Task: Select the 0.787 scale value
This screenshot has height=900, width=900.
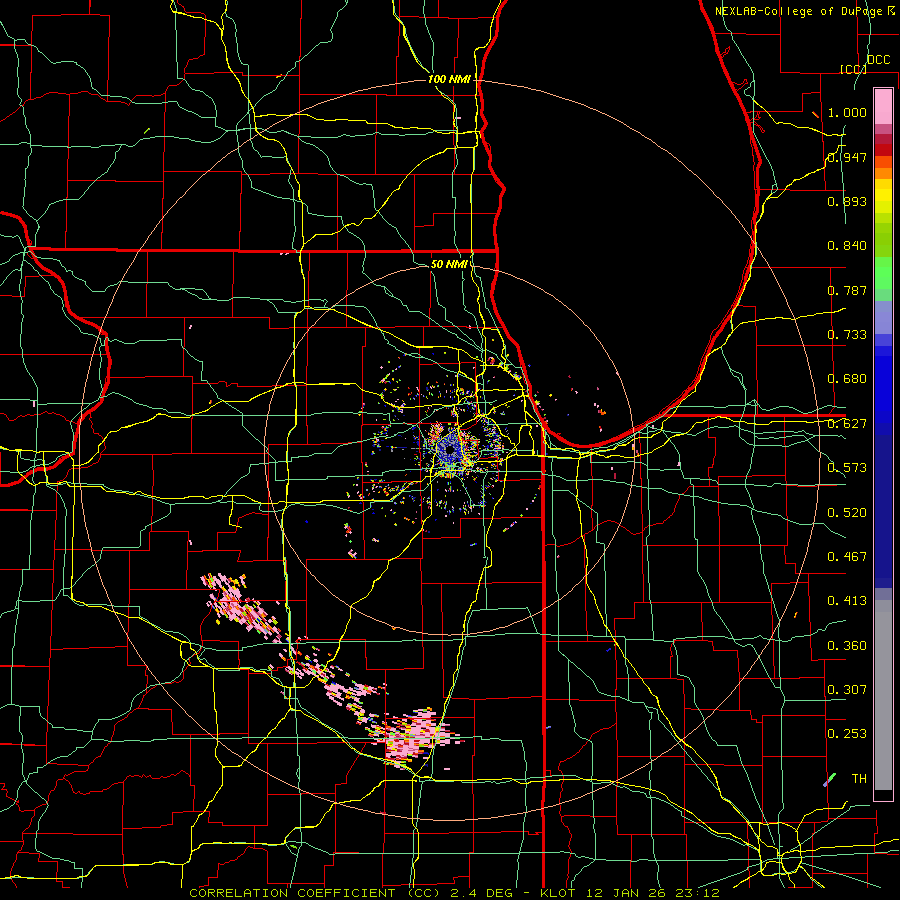Action: coord(847,290)
